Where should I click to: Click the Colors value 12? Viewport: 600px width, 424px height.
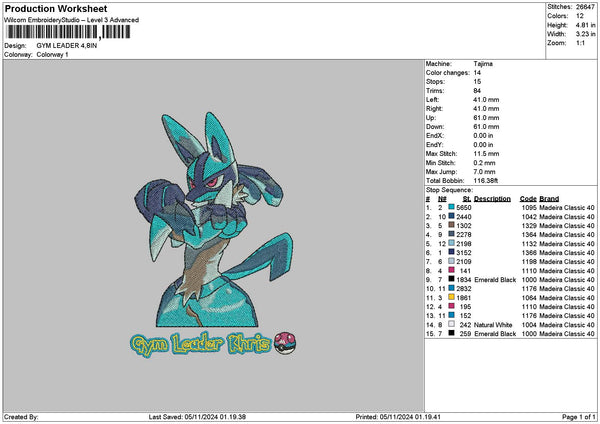pyautogui.click(x=580, y=16)
